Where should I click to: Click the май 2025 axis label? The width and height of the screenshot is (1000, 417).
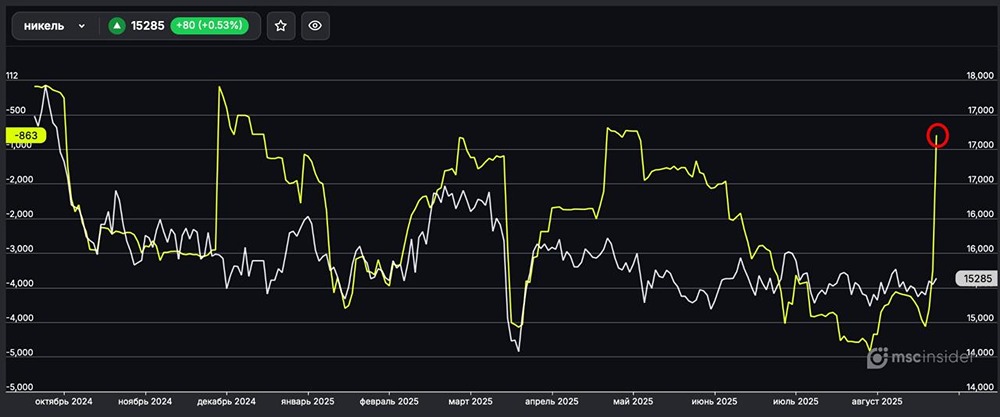tap(625, 401)
